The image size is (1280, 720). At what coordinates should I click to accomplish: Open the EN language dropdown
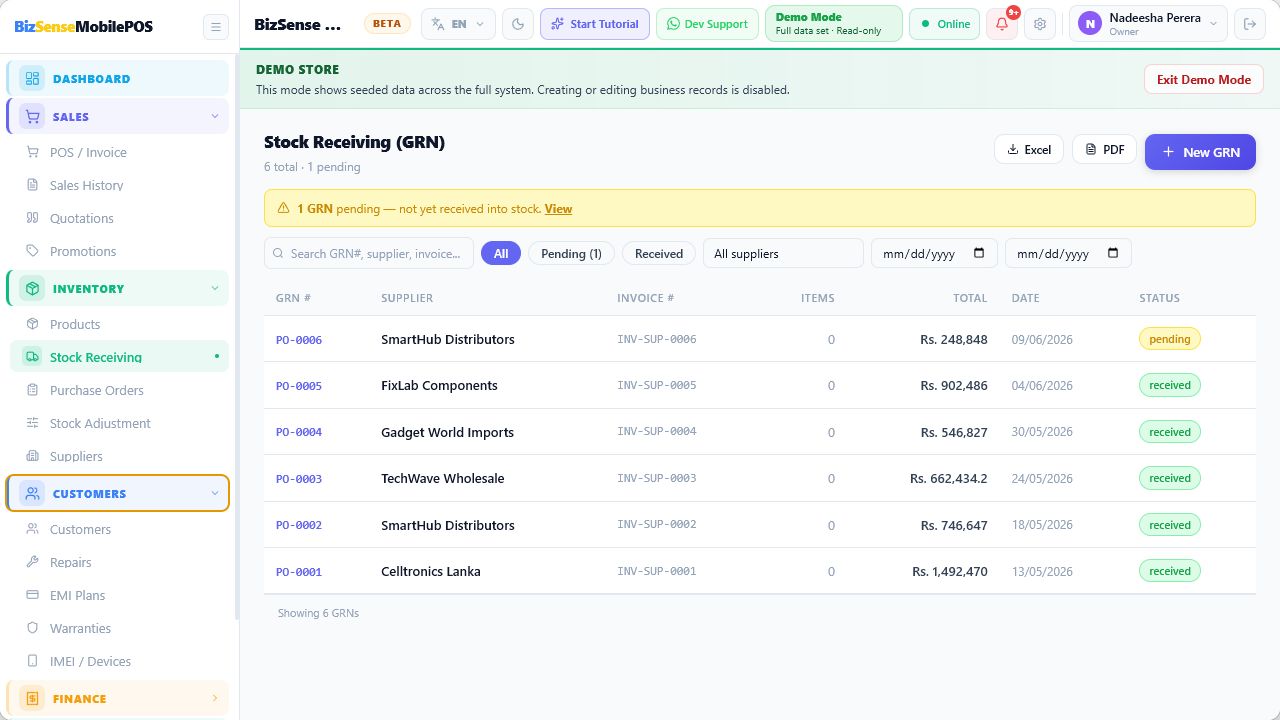coord(458,24)
